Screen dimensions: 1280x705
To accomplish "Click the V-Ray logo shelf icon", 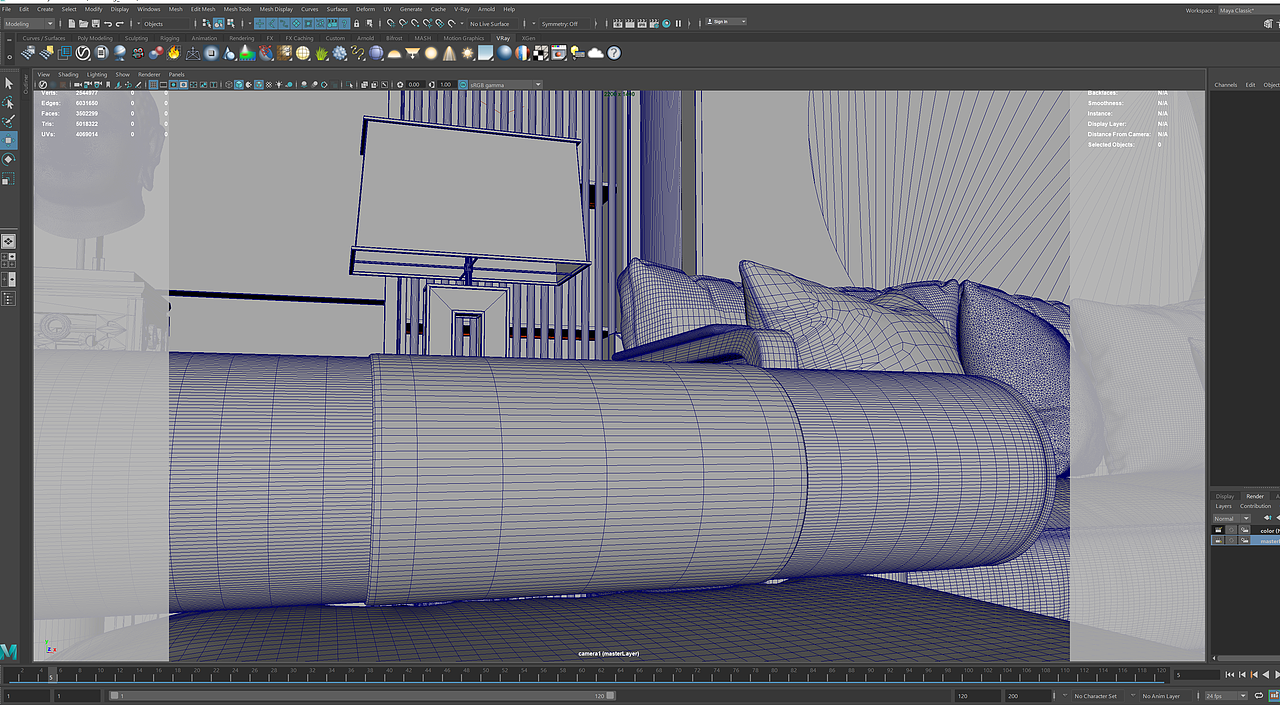I will tap(82, 52).
